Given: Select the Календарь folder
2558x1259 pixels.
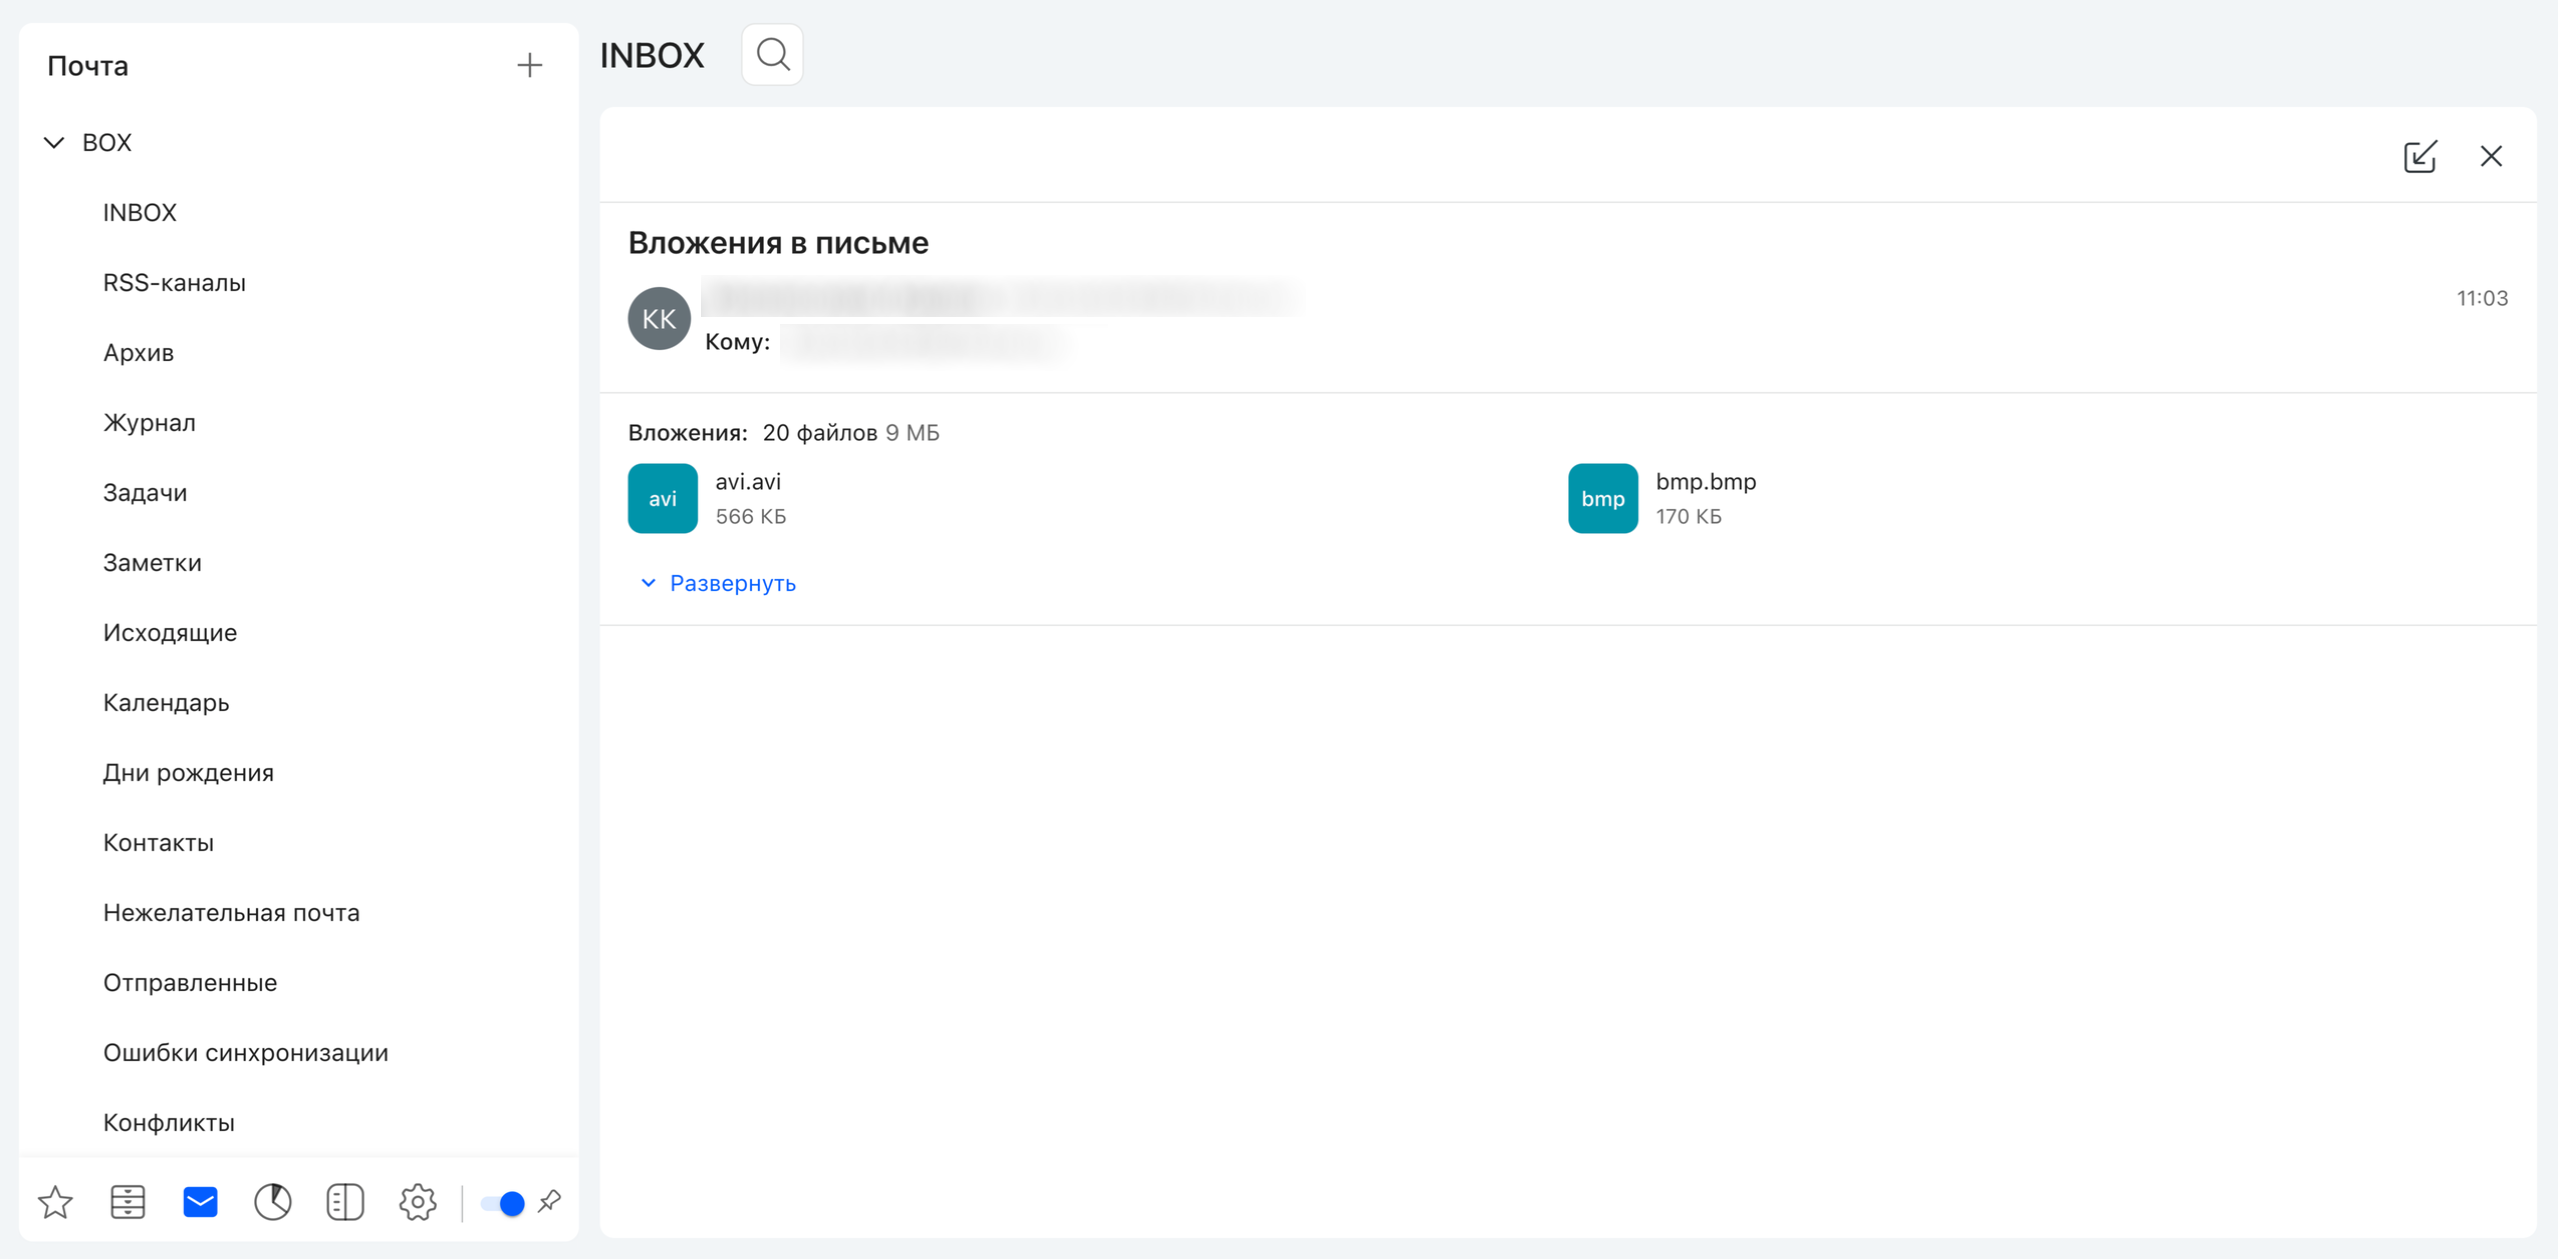Looking at the screenshot, I should point(166,703).
